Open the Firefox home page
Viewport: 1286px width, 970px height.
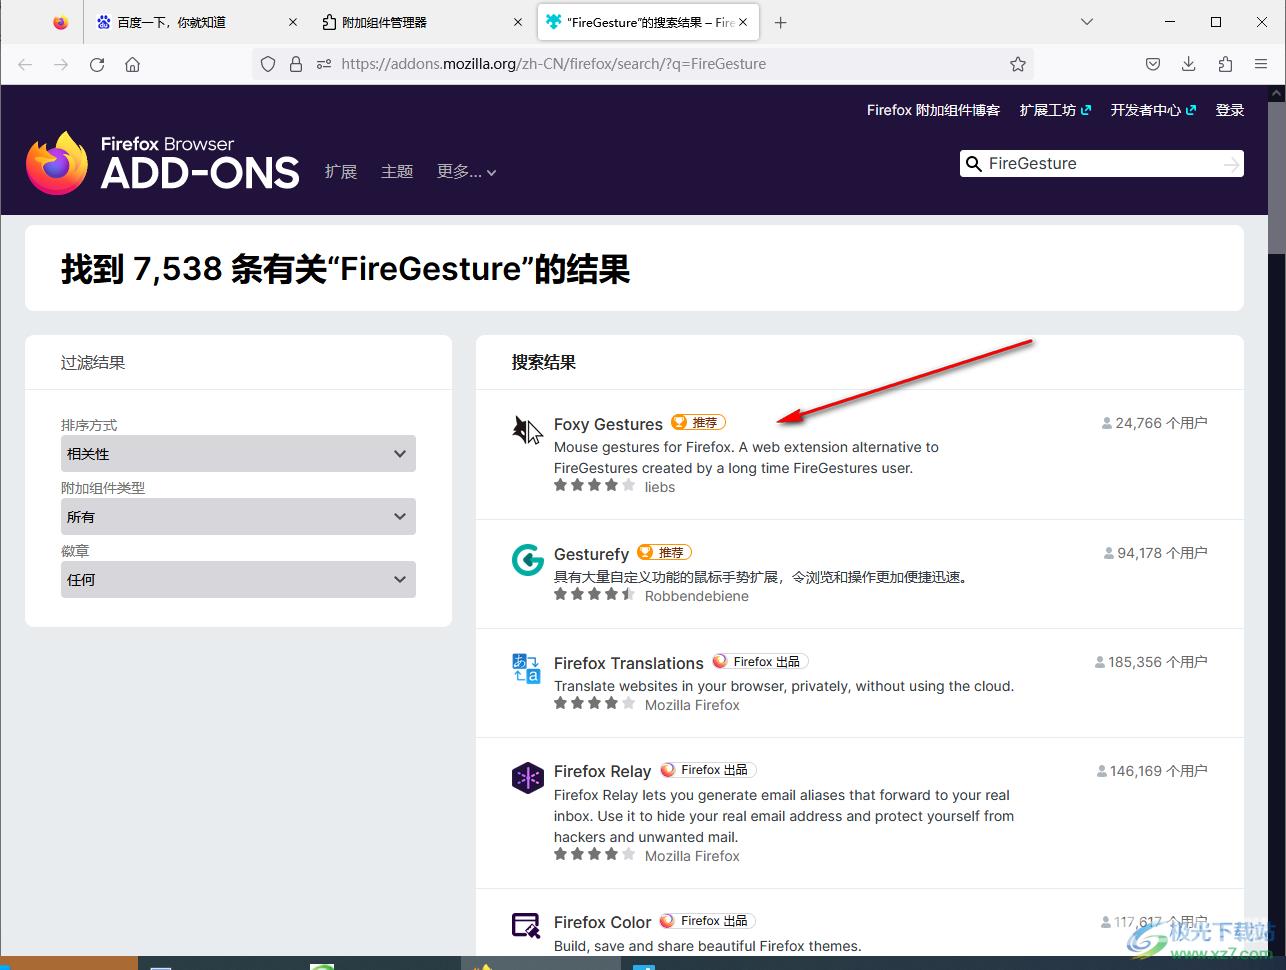132,64
